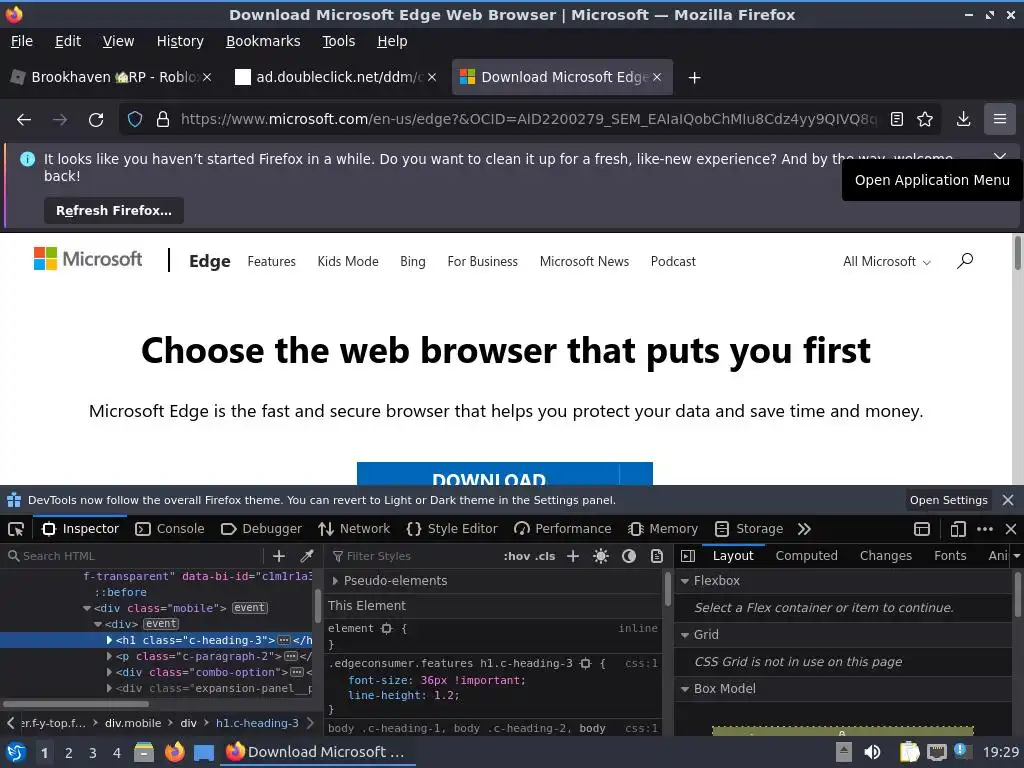The height and width of the screenshot is (768, 1024).
Task: Expand the p c-paragraph-2 node
Action: click(109, 656)
